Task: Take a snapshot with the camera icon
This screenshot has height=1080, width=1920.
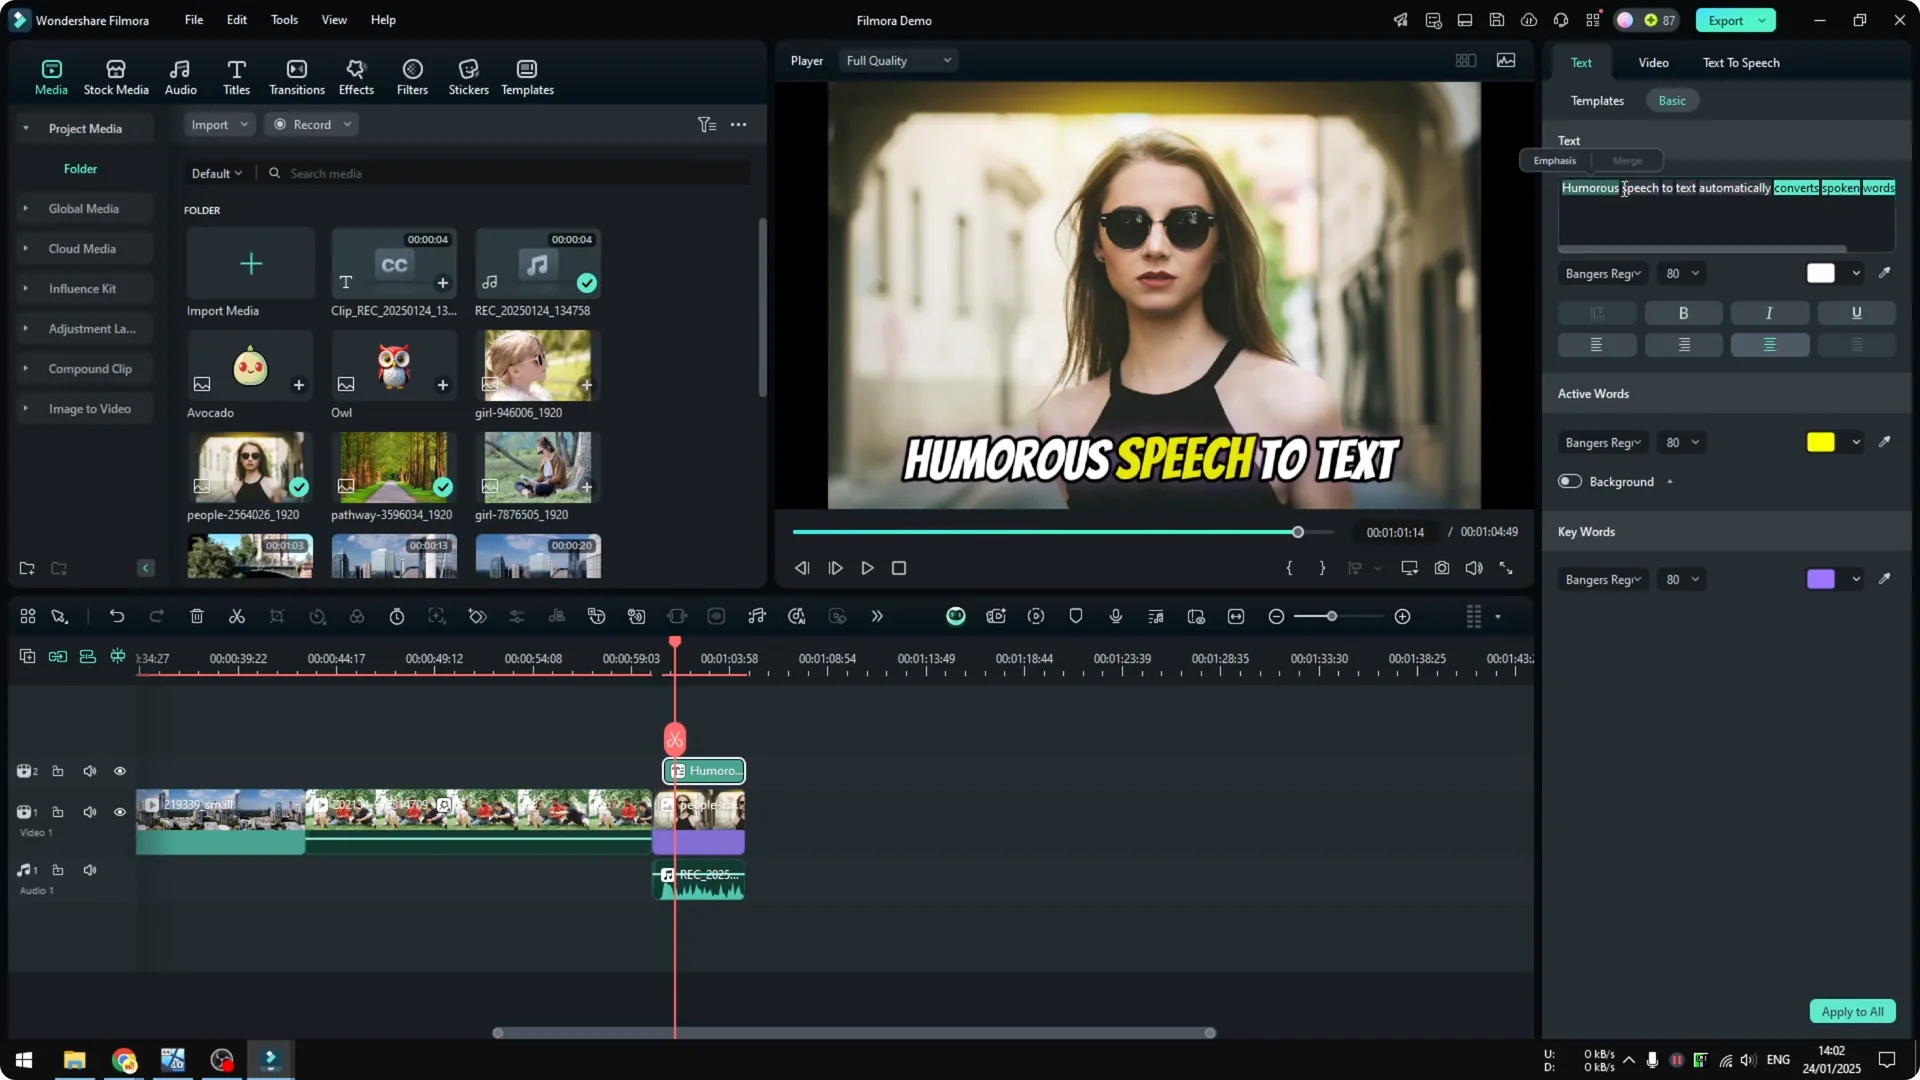Action: point(1442,568)
